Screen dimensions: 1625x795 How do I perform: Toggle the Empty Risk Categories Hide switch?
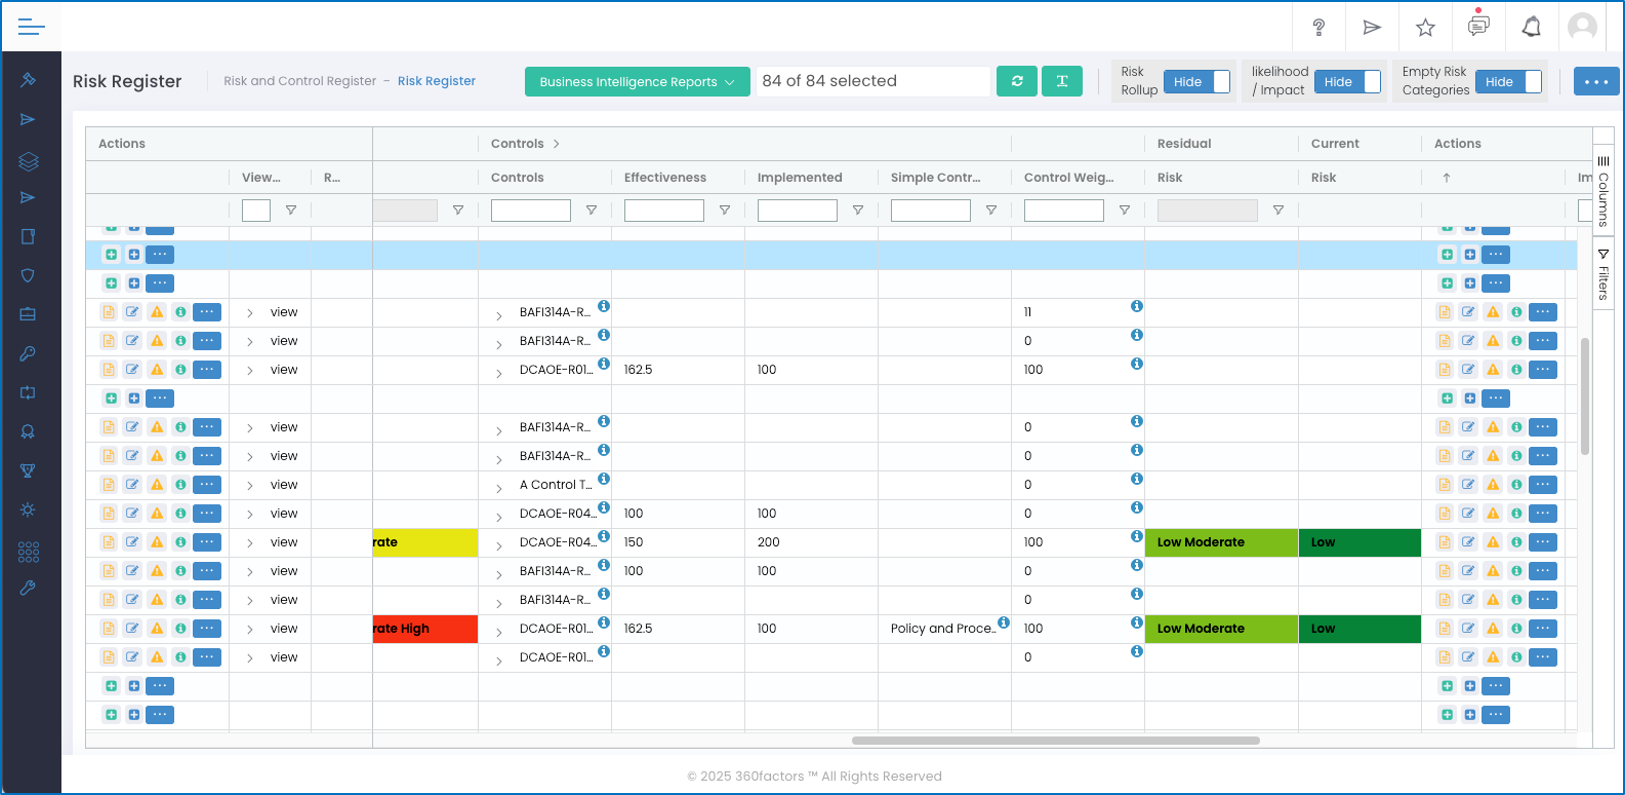pos(1508,82)
